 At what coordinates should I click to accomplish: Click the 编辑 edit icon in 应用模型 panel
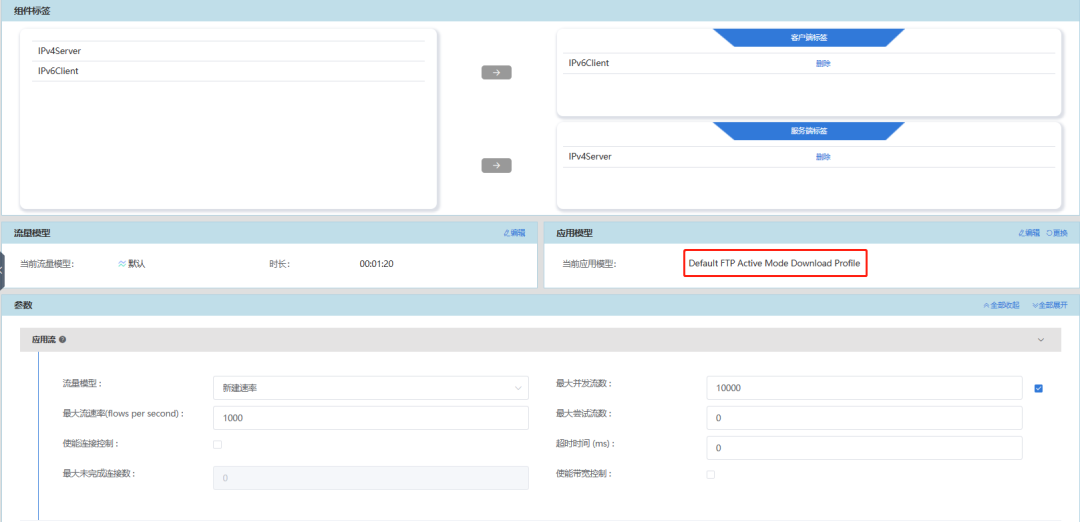click(1025, 233)
